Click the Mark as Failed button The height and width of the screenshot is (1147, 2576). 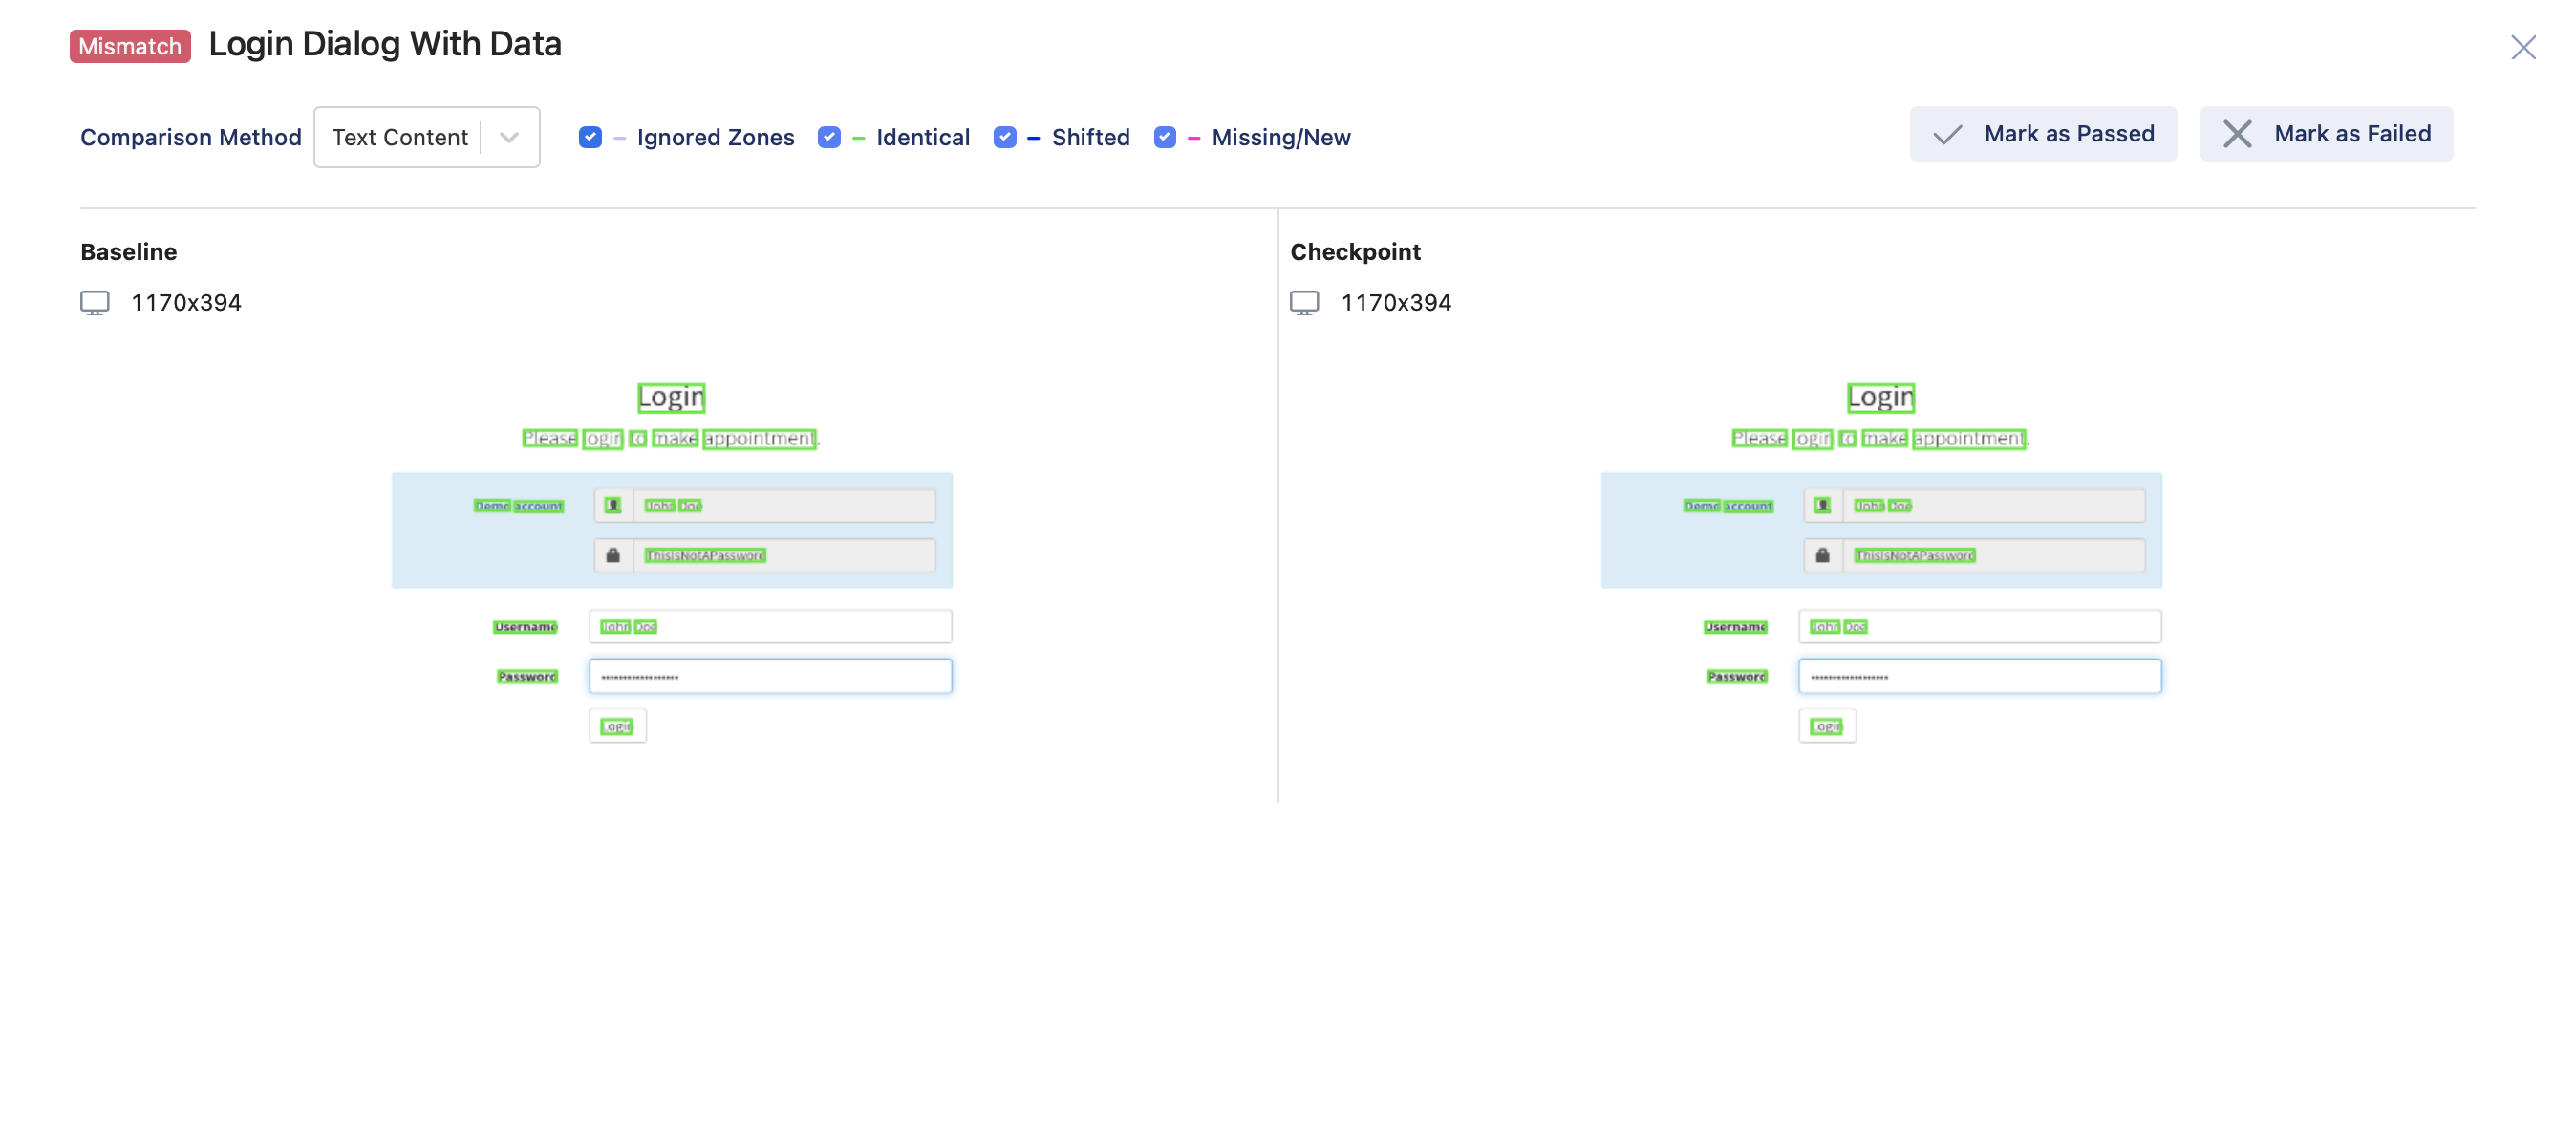click(2327, 135)
